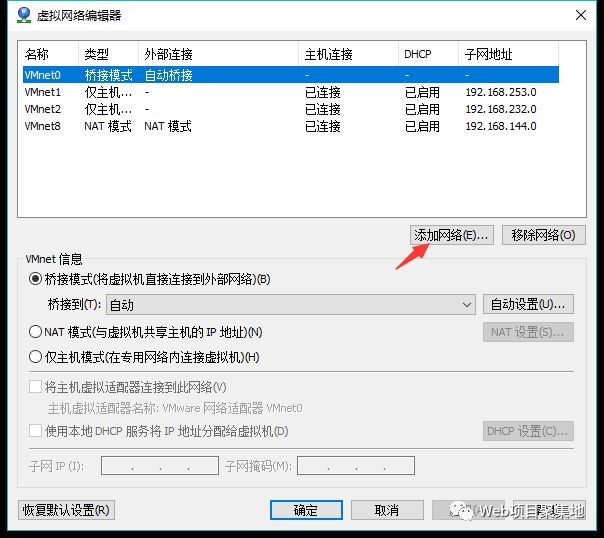The width and height of the screenshot is (604, 538).
Task: Click subnet address 192.168.232.0
Action: click(x=501, y=109)
